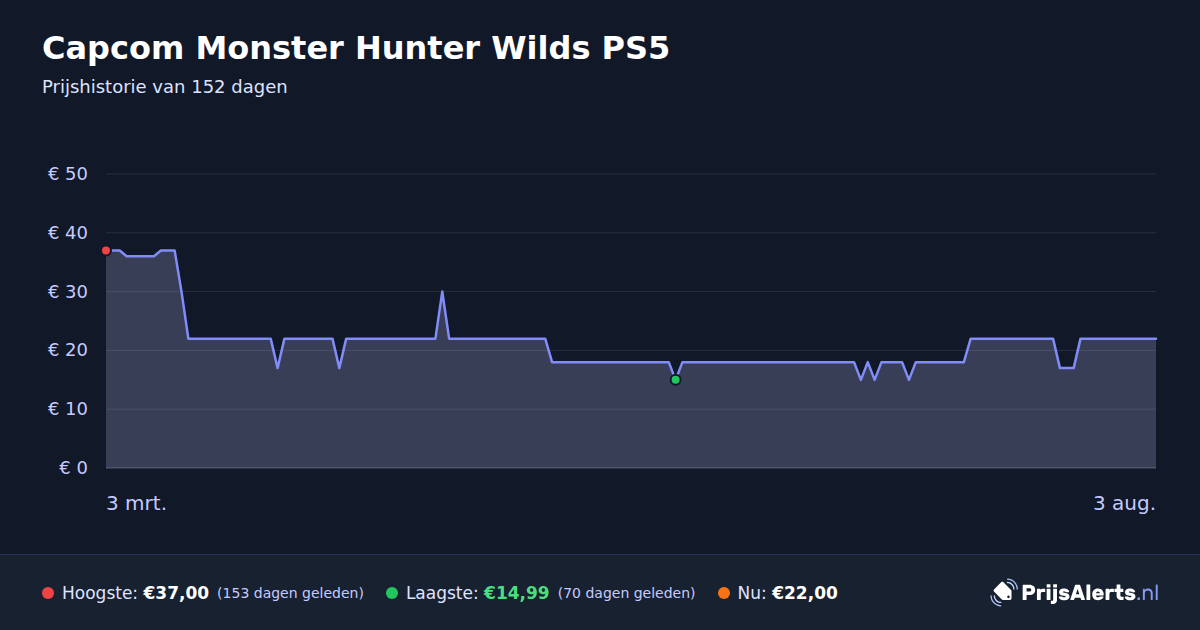Click the €14,99 lowest price value
1200x630 pixels.
[x=516, y=593]
